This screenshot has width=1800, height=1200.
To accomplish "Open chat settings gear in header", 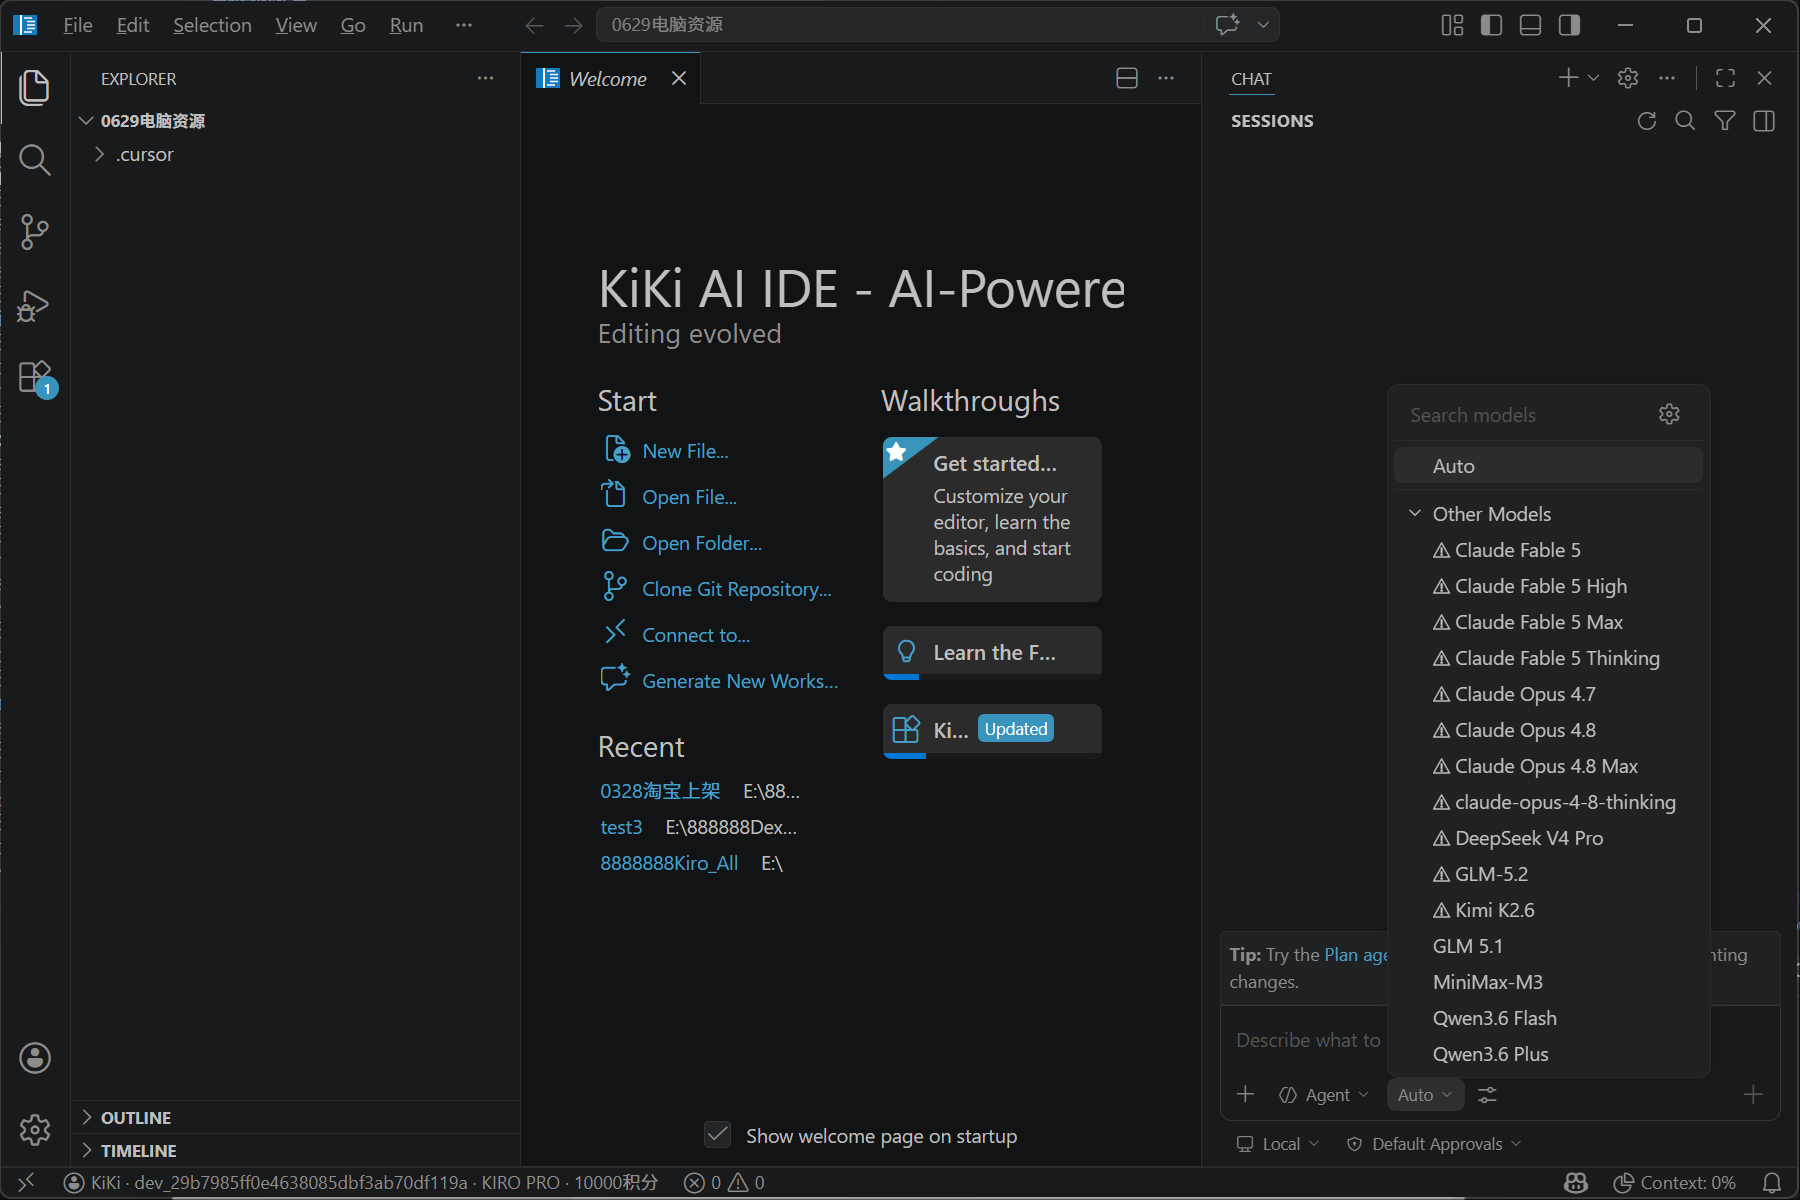I will pos(1628,78).
